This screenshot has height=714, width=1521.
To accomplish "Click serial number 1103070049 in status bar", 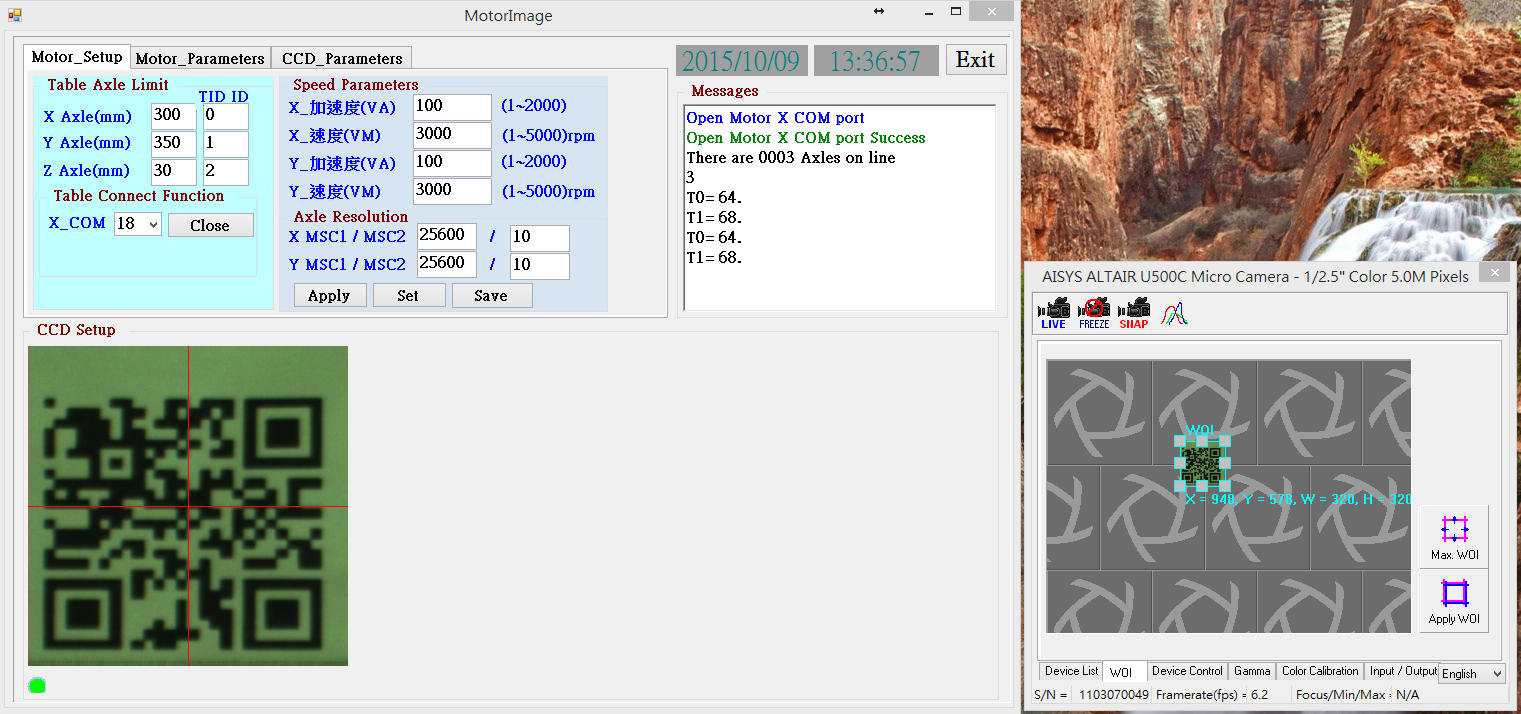I will [x=1114, y=694].
